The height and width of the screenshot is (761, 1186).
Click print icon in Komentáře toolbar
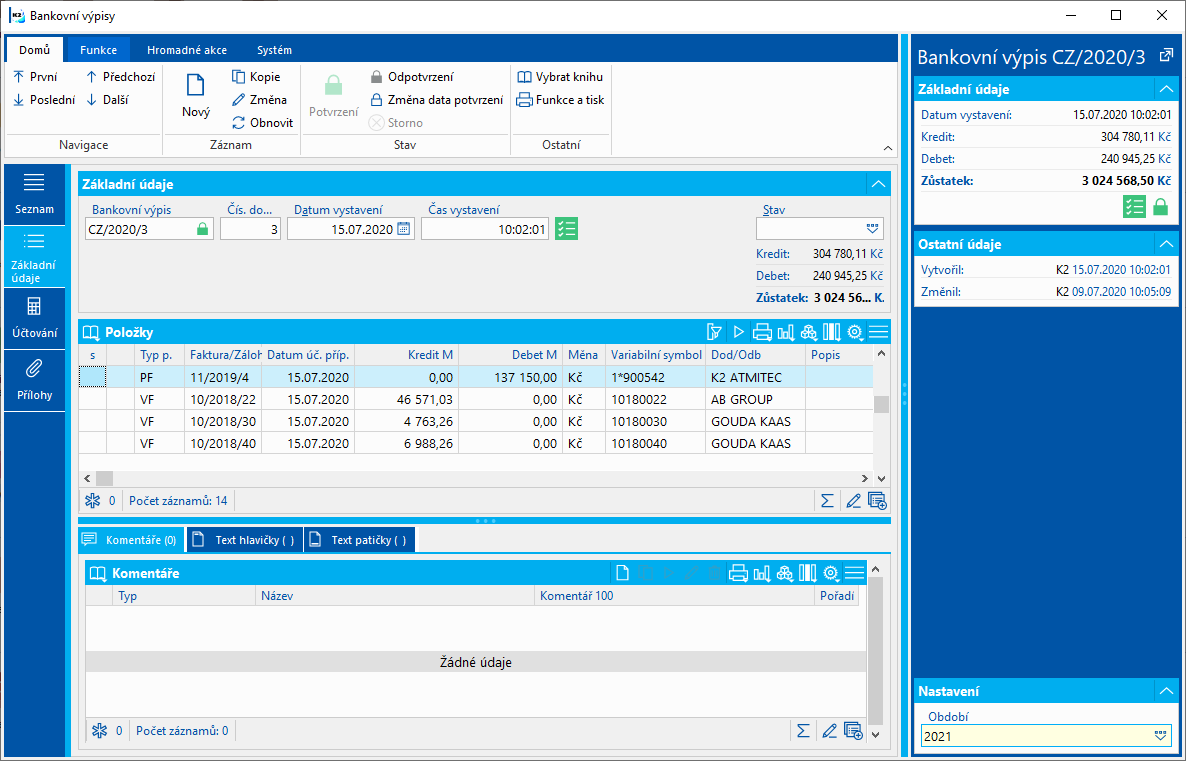(x=738, y=573)
